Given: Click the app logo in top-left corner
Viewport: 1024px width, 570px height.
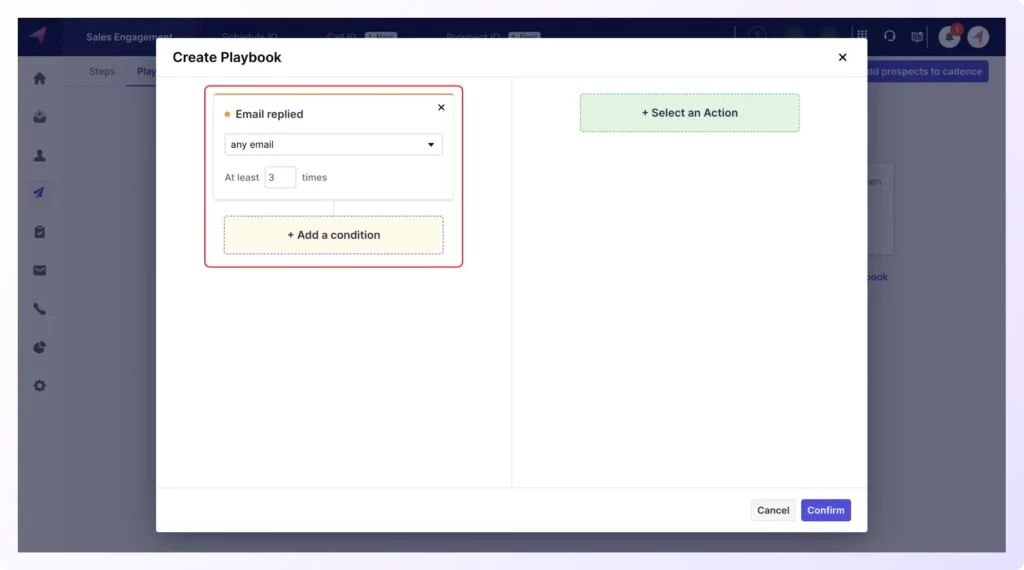Looking at the screenshot, I should coord(39,35).
